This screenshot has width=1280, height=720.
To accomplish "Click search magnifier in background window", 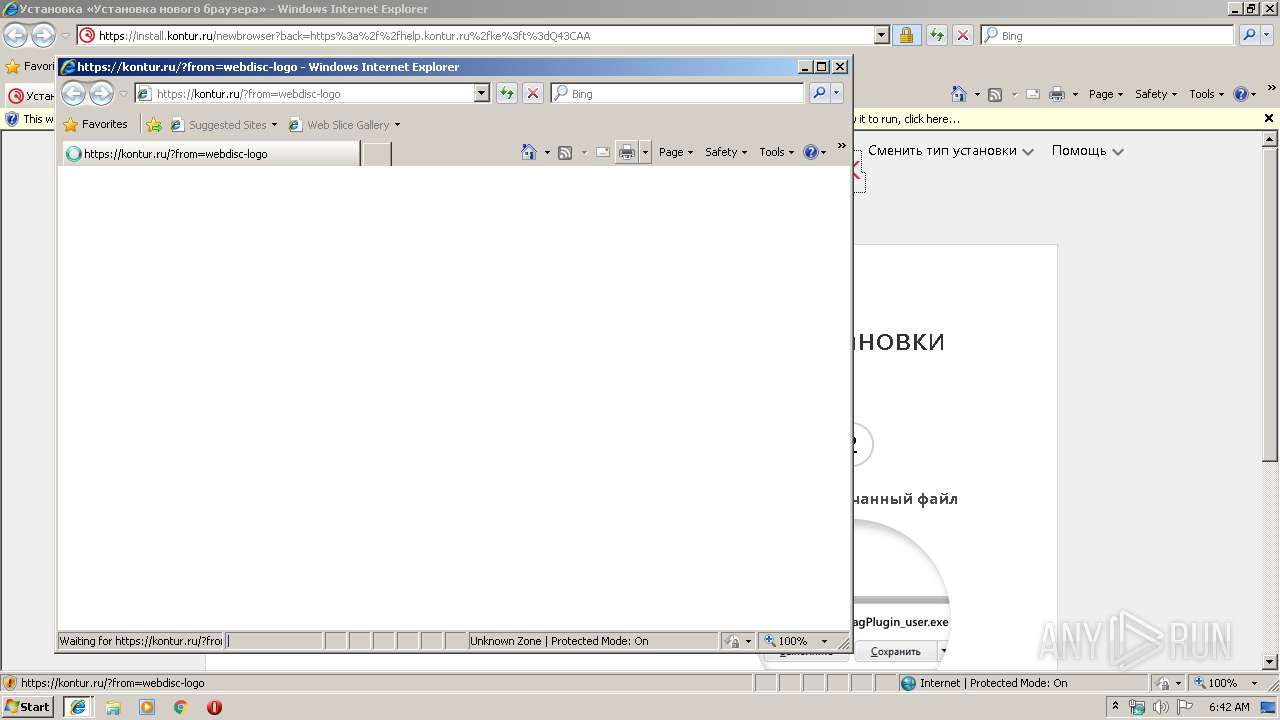I will tap(1249, 35).
